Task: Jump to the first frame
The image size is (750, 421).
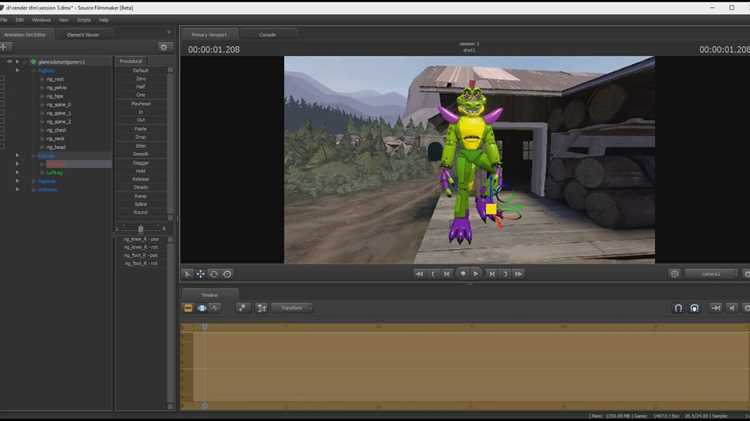Action: tap(419, 274)
